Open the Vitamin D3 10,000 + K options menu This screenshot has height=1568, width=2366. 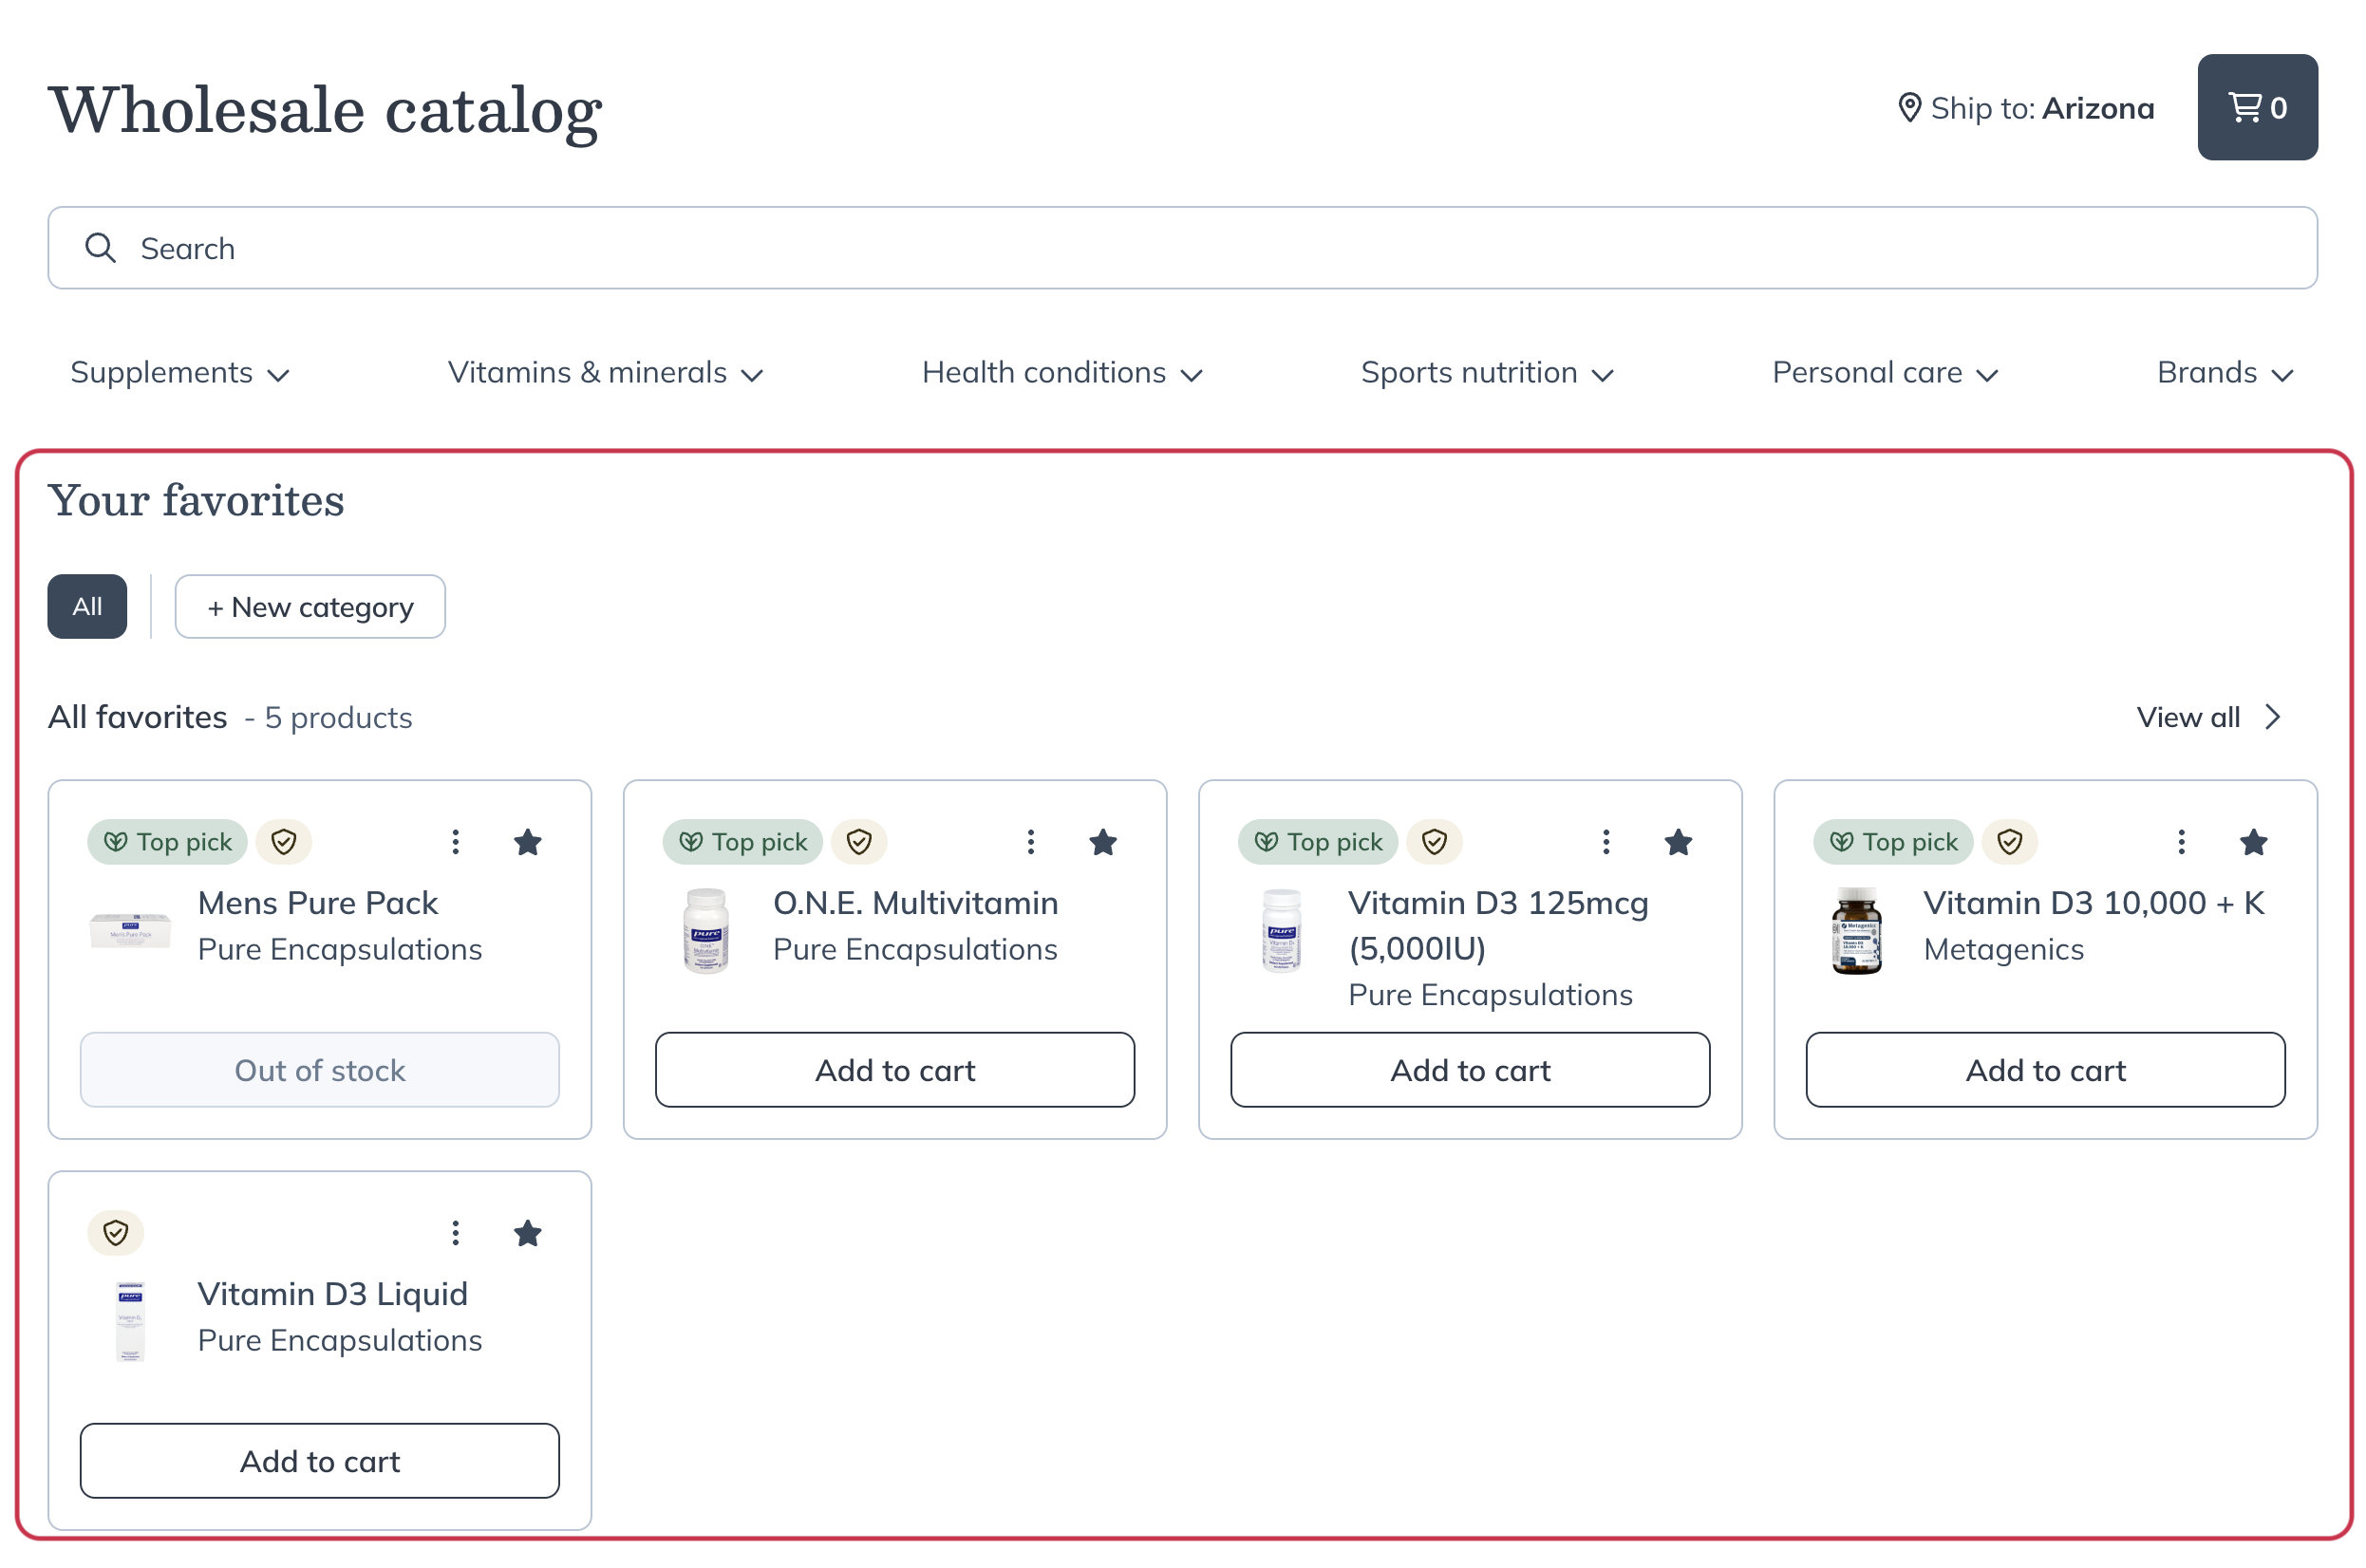click(x=2180, y=842)
